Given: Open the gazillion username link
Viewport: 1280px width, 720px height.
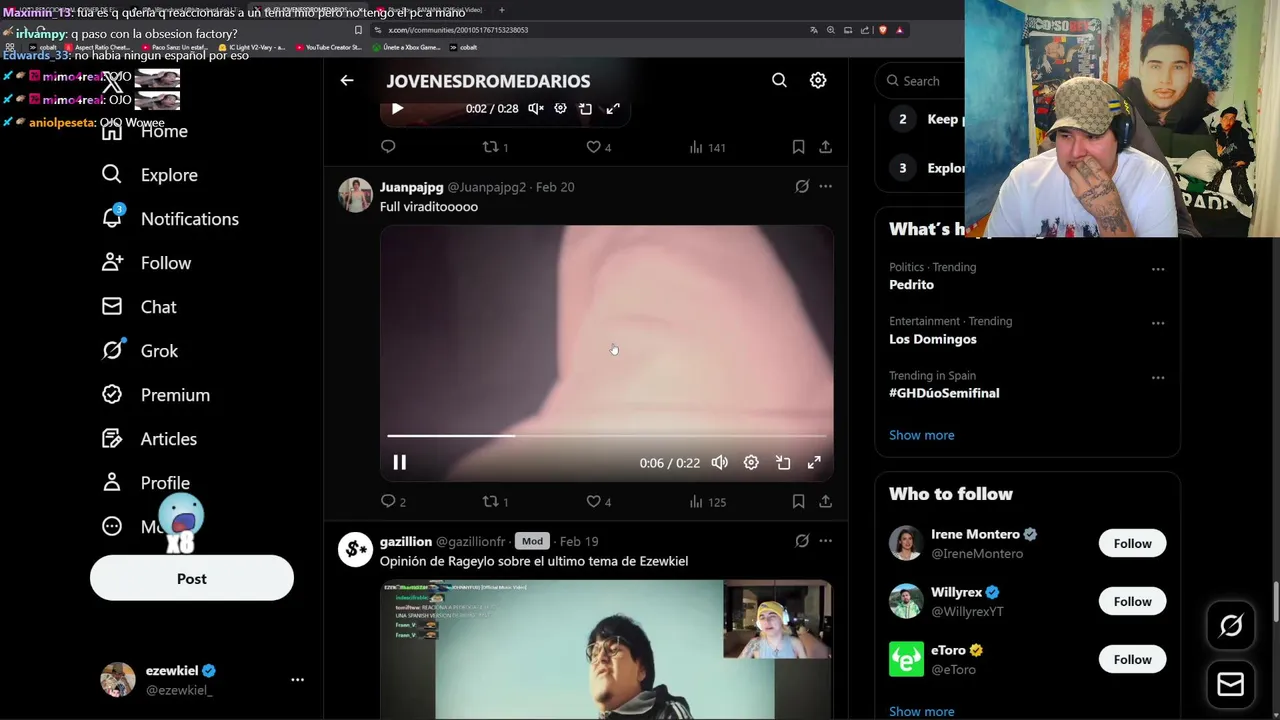Looking at the screenshot, I should pos(470,541).
